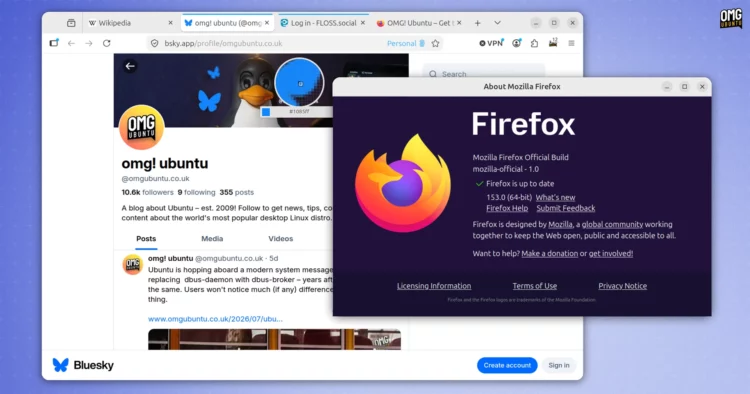Expand the list all tabs chevron

[x=497, y=23]
